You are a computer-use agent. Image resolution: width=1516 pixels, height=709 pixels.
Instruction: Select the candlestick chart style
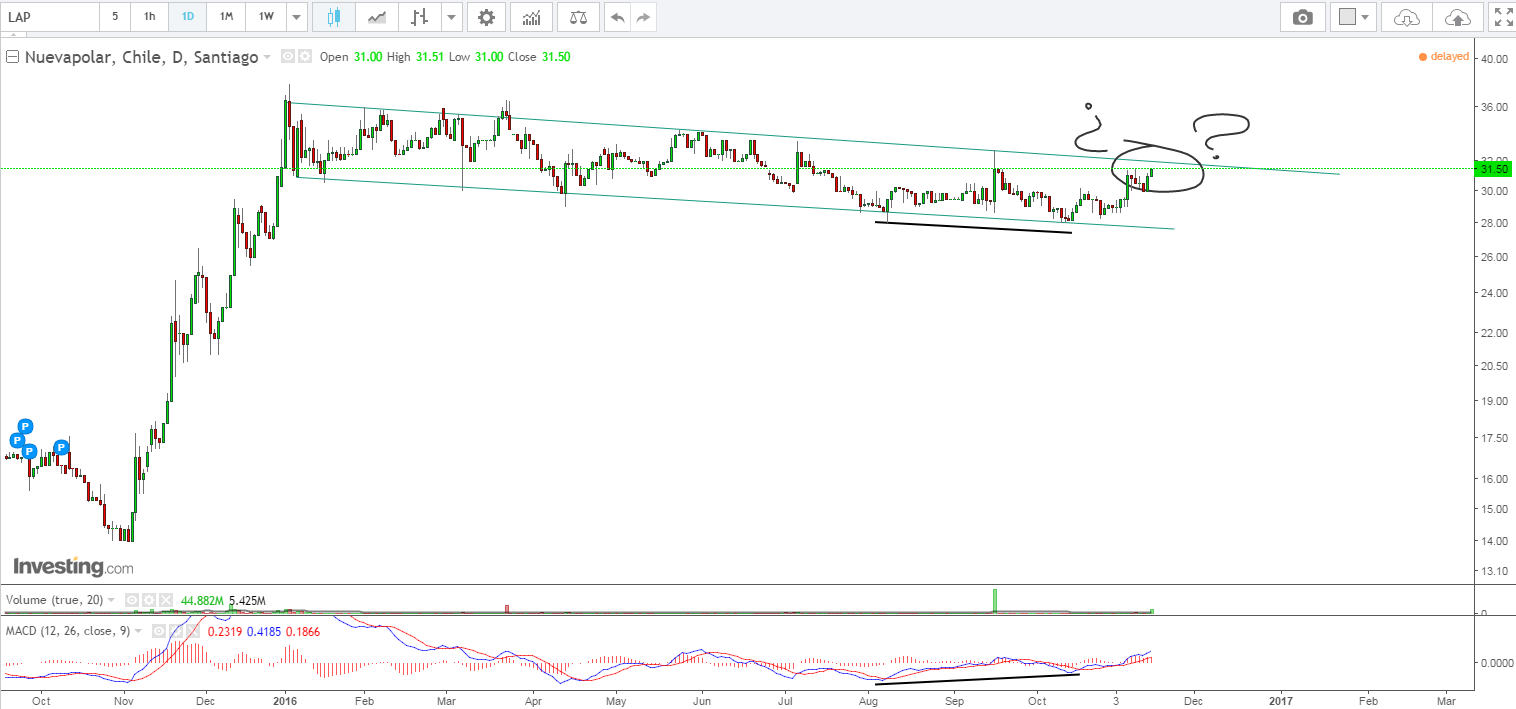(334, 17)
